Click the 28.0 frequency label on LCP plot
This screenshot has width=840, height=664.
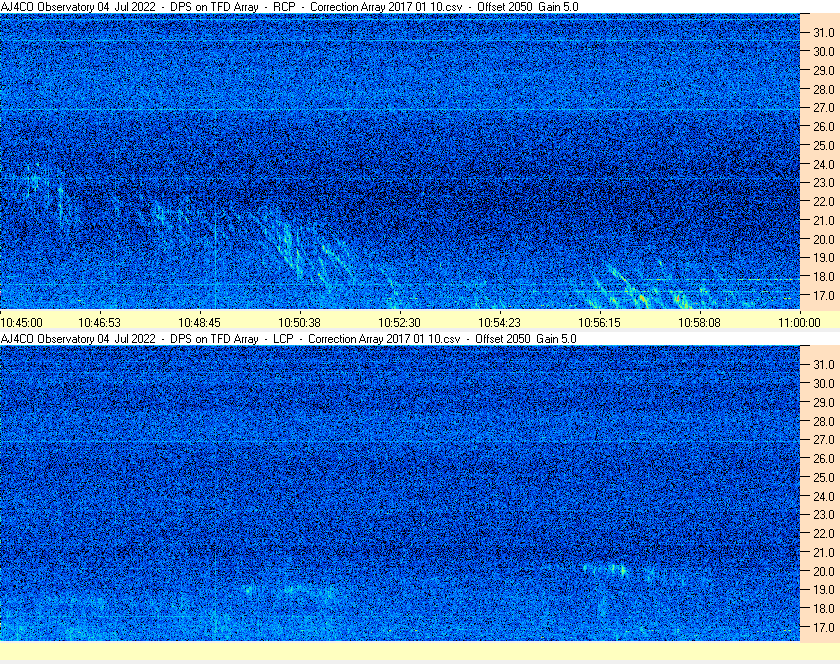[x=824, y=421]
